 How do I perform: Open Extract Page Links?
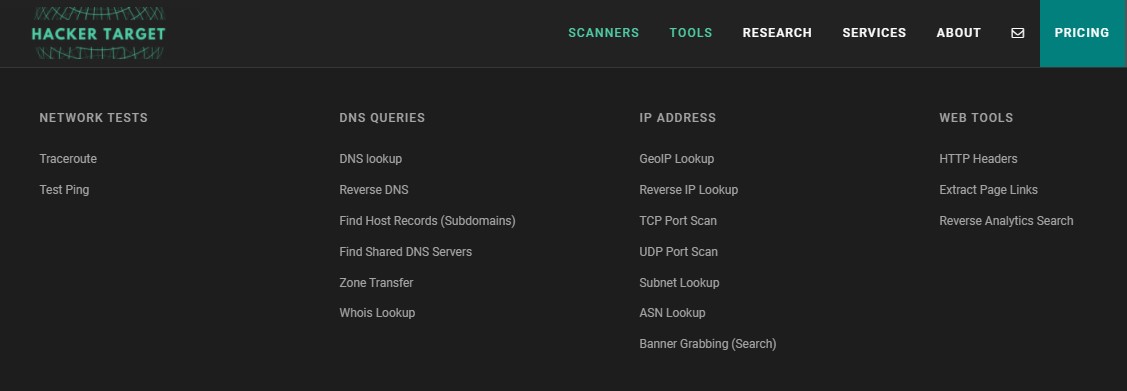(988, 190)
